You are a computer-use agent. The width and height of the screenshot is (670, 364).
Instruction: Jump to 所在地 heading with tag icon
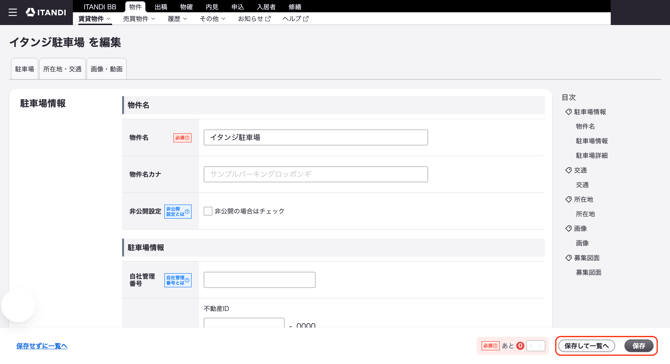coord(579,199)
